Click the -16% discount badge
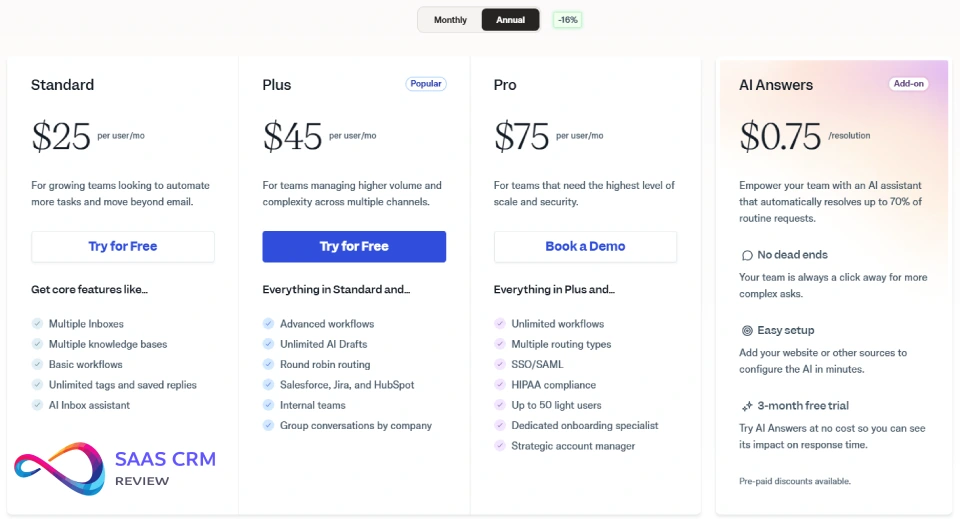Screen dimensions: 960x519 pos(567,20)
